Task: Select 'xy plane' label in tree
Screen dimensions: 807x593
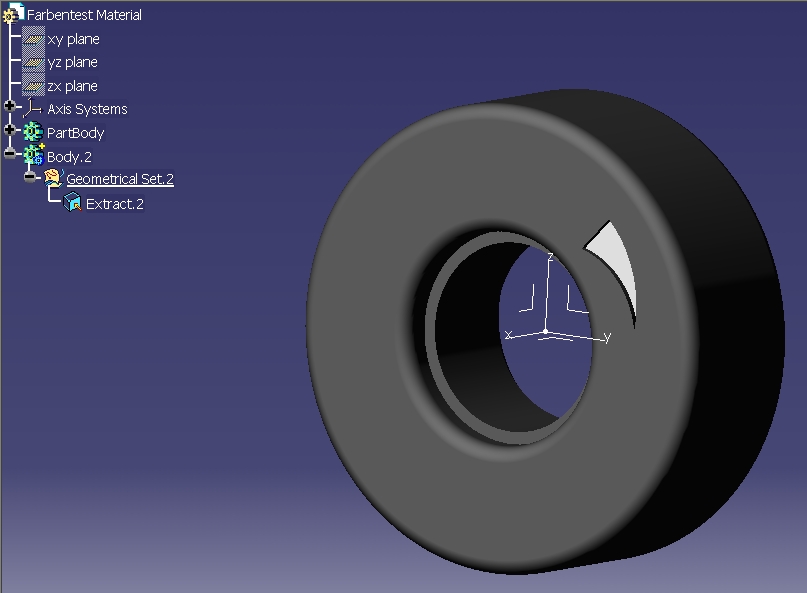Action: 74,39
